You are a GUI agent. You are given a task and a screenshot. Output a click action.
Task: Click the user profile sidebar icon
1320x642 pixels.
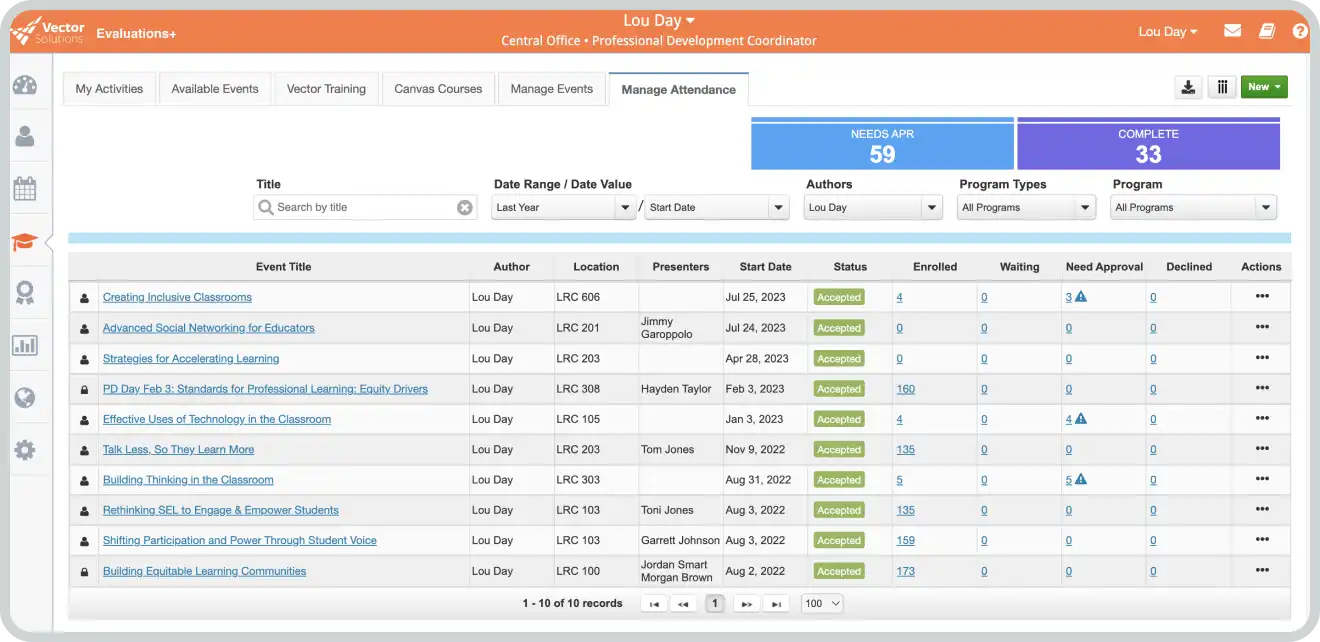pos(25,136)
